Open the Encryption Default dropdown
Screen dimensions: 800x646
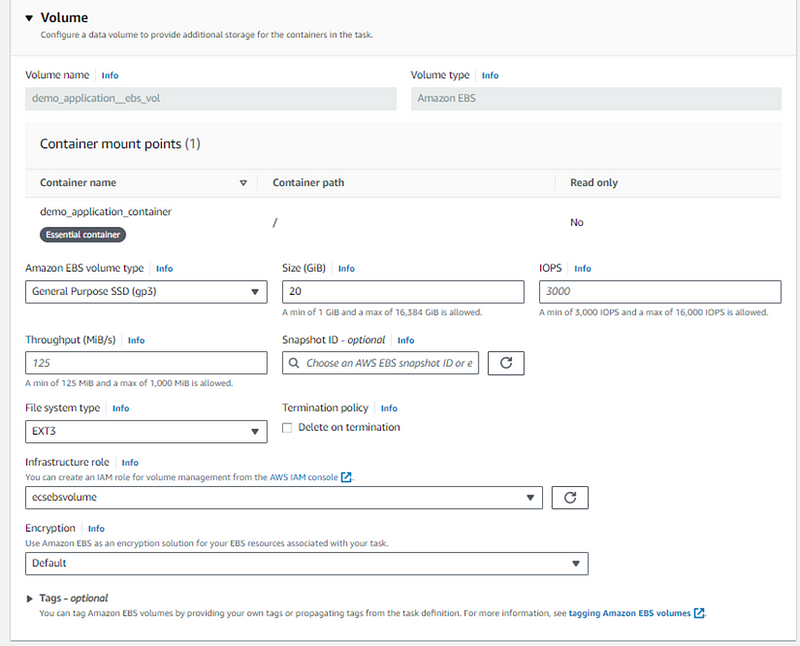point(307,563)
